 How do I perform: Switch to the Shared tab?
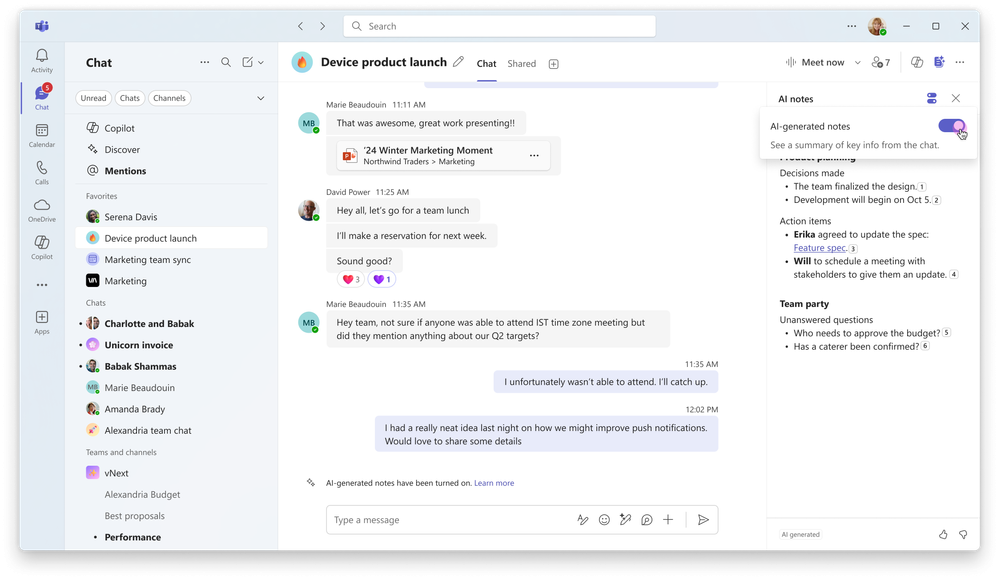coord(522,64)
